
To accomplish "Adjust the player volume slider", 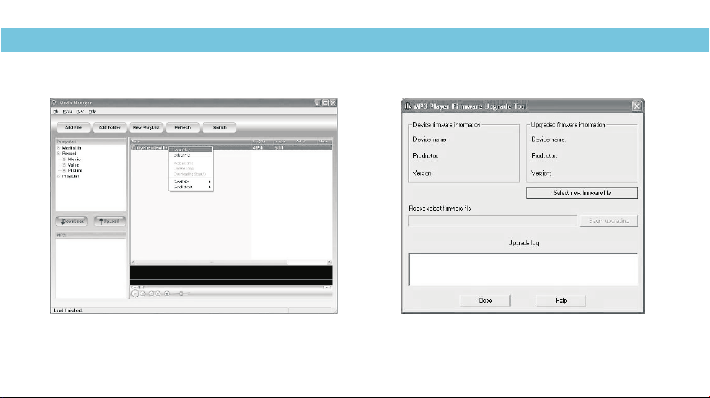I will click(181, 294).
